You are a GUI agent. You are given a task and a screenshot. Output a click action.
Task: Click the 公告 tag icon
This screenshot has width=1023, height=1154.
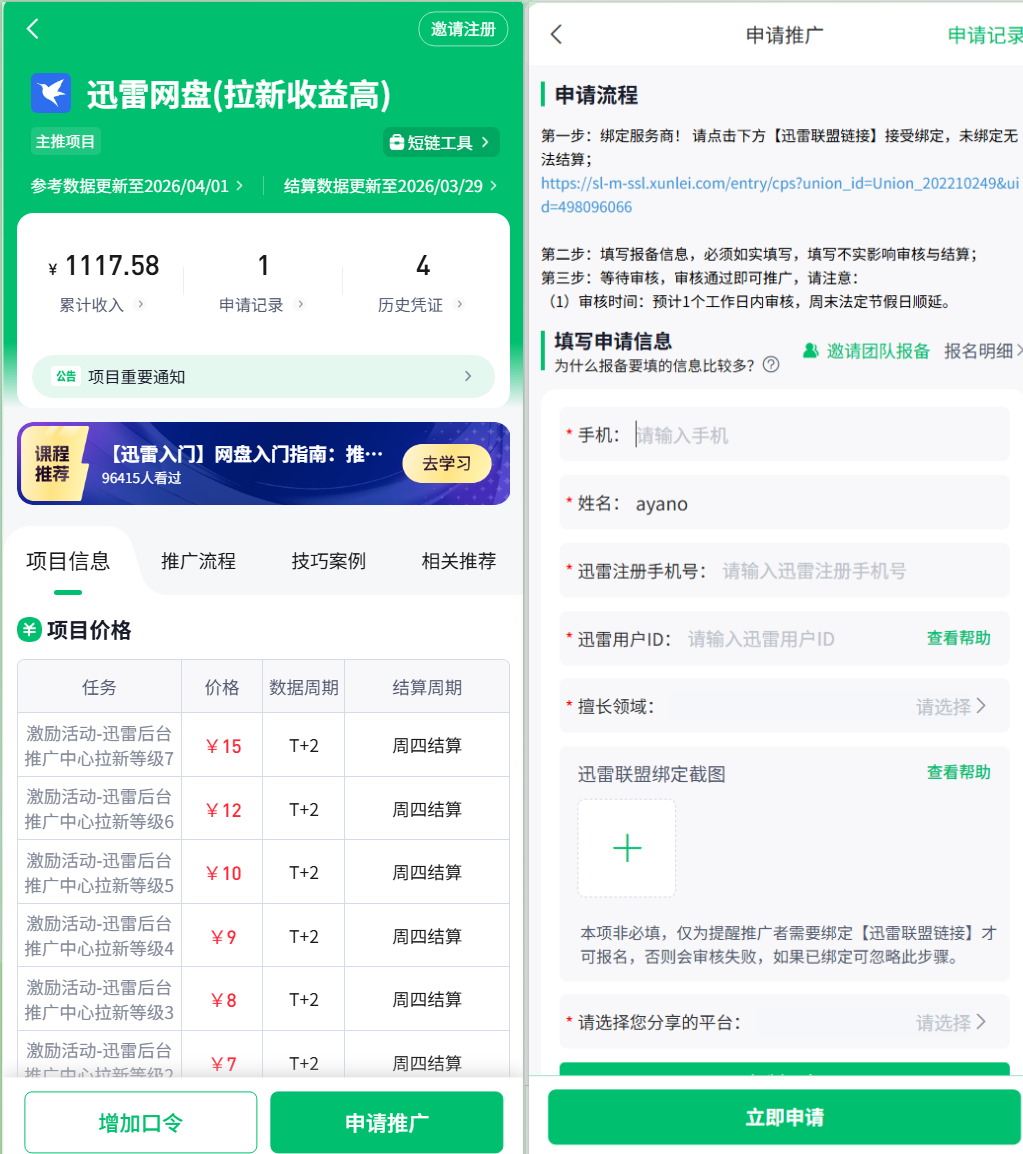click(x=66, y=376)
